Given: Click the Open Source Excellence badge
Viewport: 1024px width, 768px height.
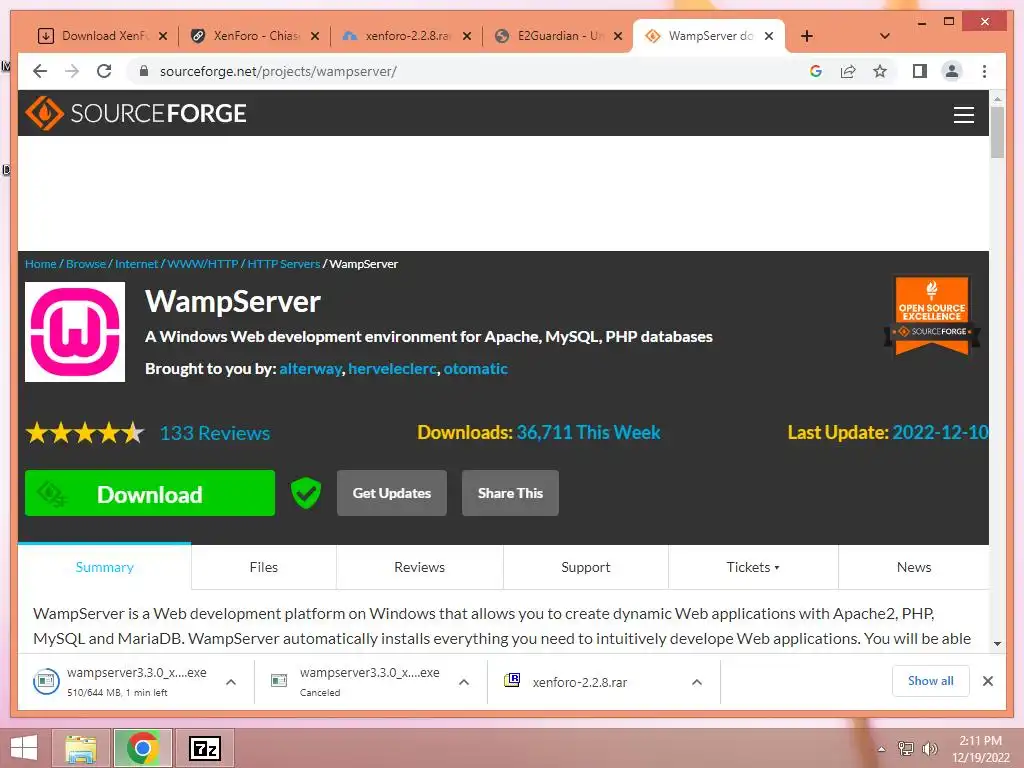Looking at the screenshot, I should pyautogui.click(x=932, y=315).
